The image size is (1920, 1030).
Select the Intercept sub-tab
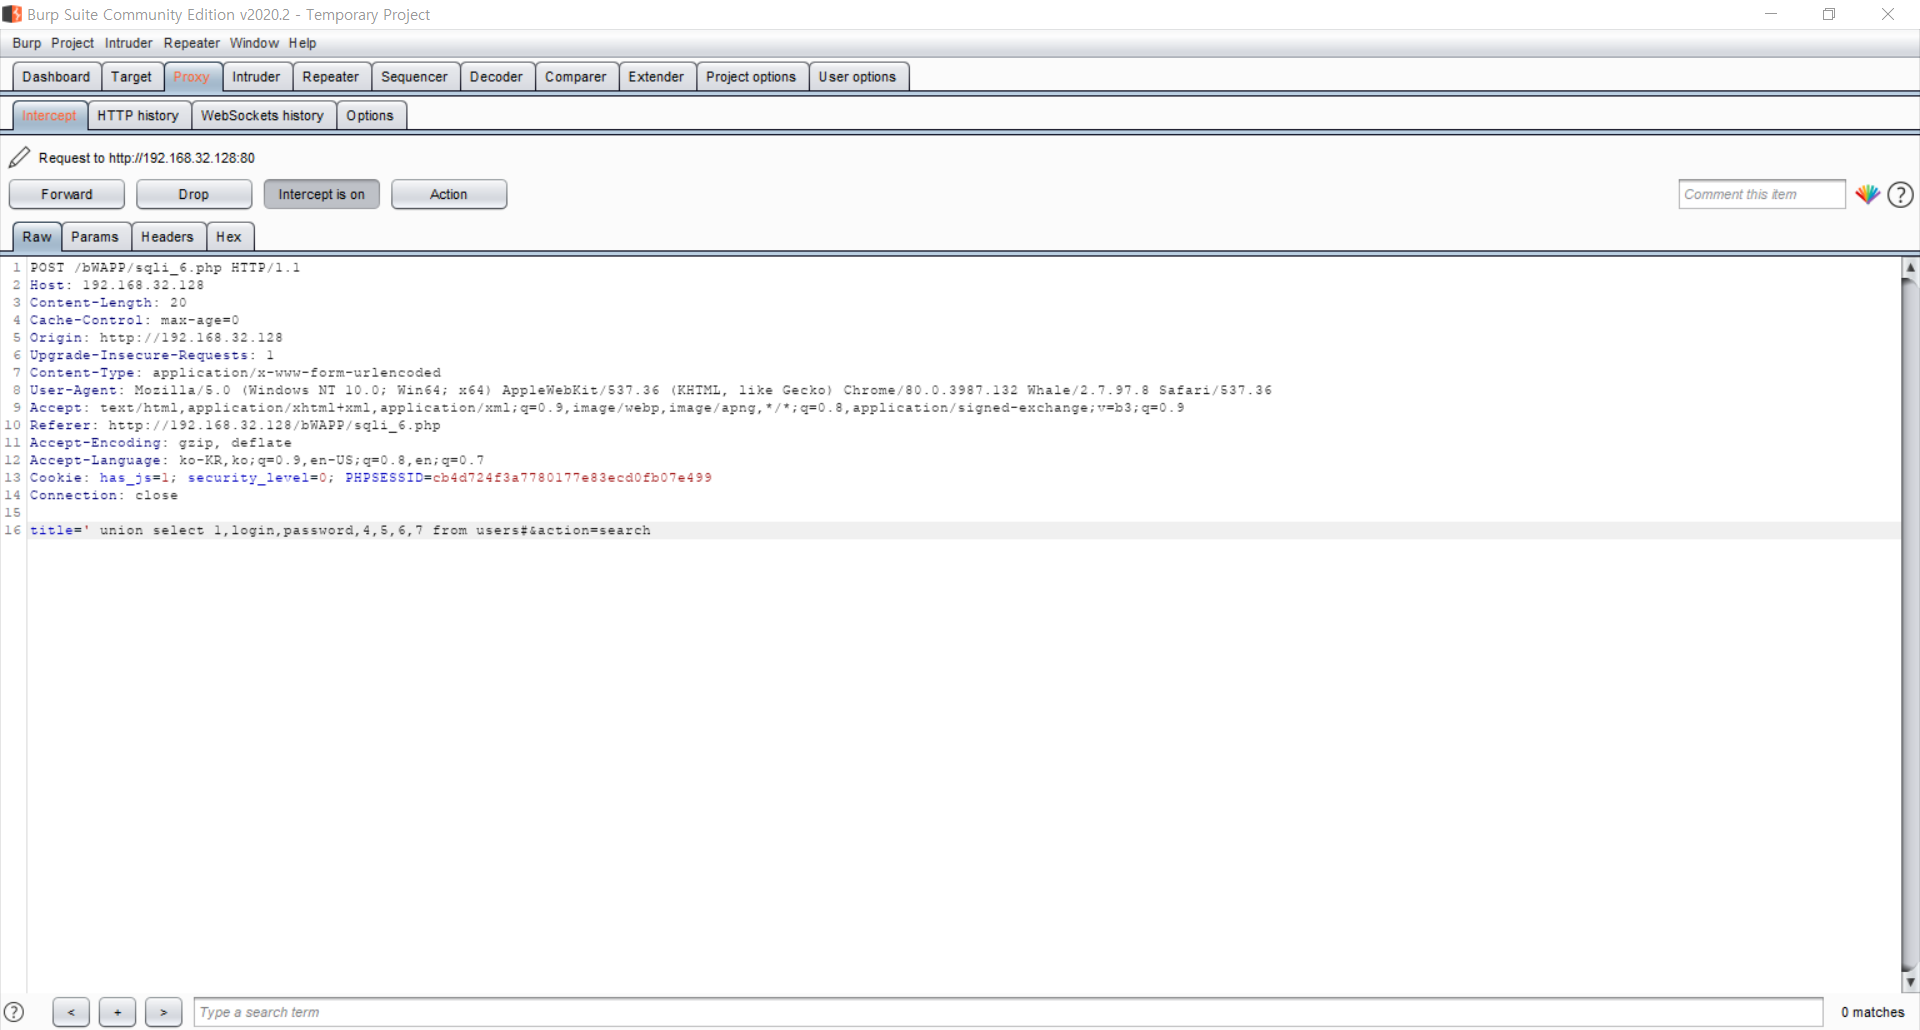pyautogui.click(x=49, y=116)
